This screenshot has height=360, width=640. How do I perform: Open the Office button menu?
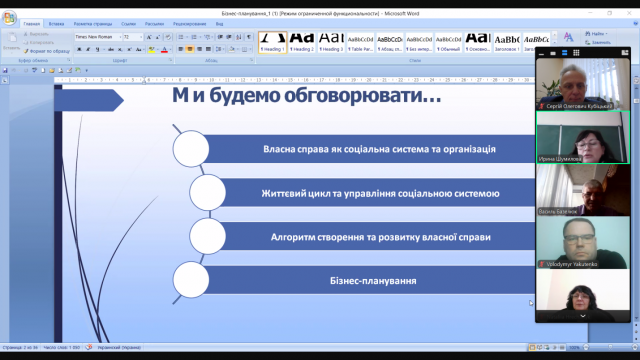(9, 18)
